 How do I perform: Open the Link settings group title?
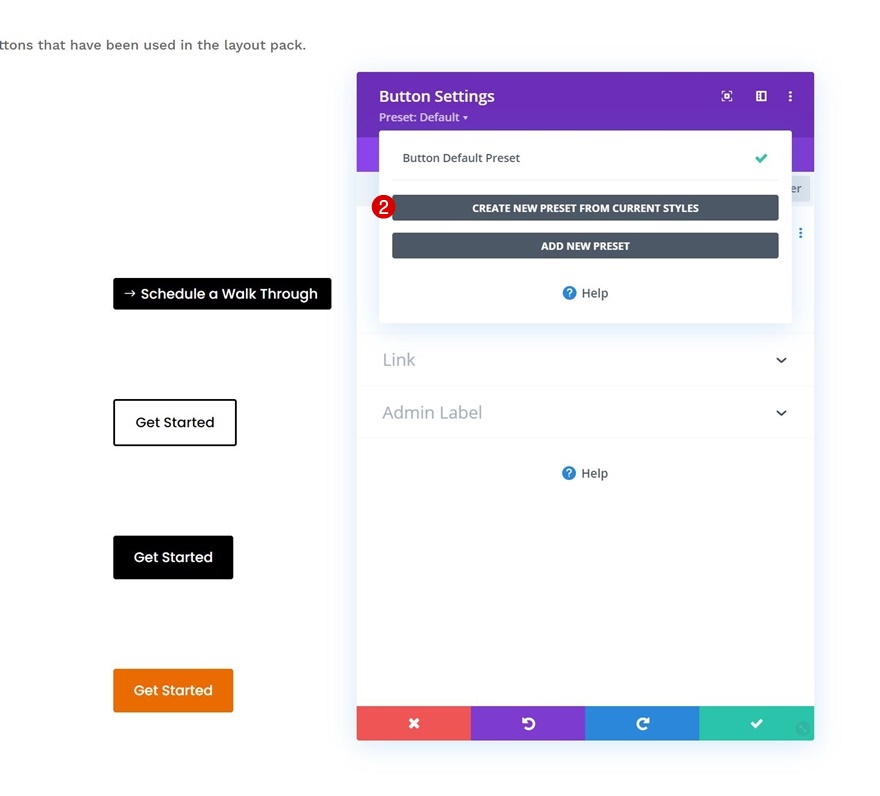tap(398, 360)
